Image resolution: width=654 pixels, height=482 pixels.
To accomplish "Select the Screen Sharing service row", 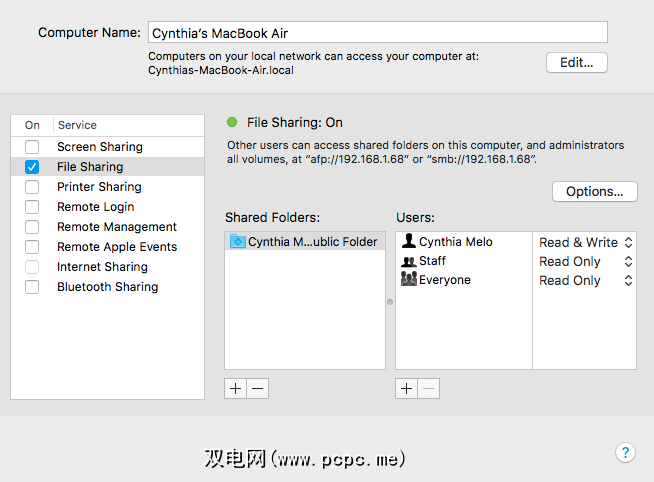I will click(x=108, y=147).
